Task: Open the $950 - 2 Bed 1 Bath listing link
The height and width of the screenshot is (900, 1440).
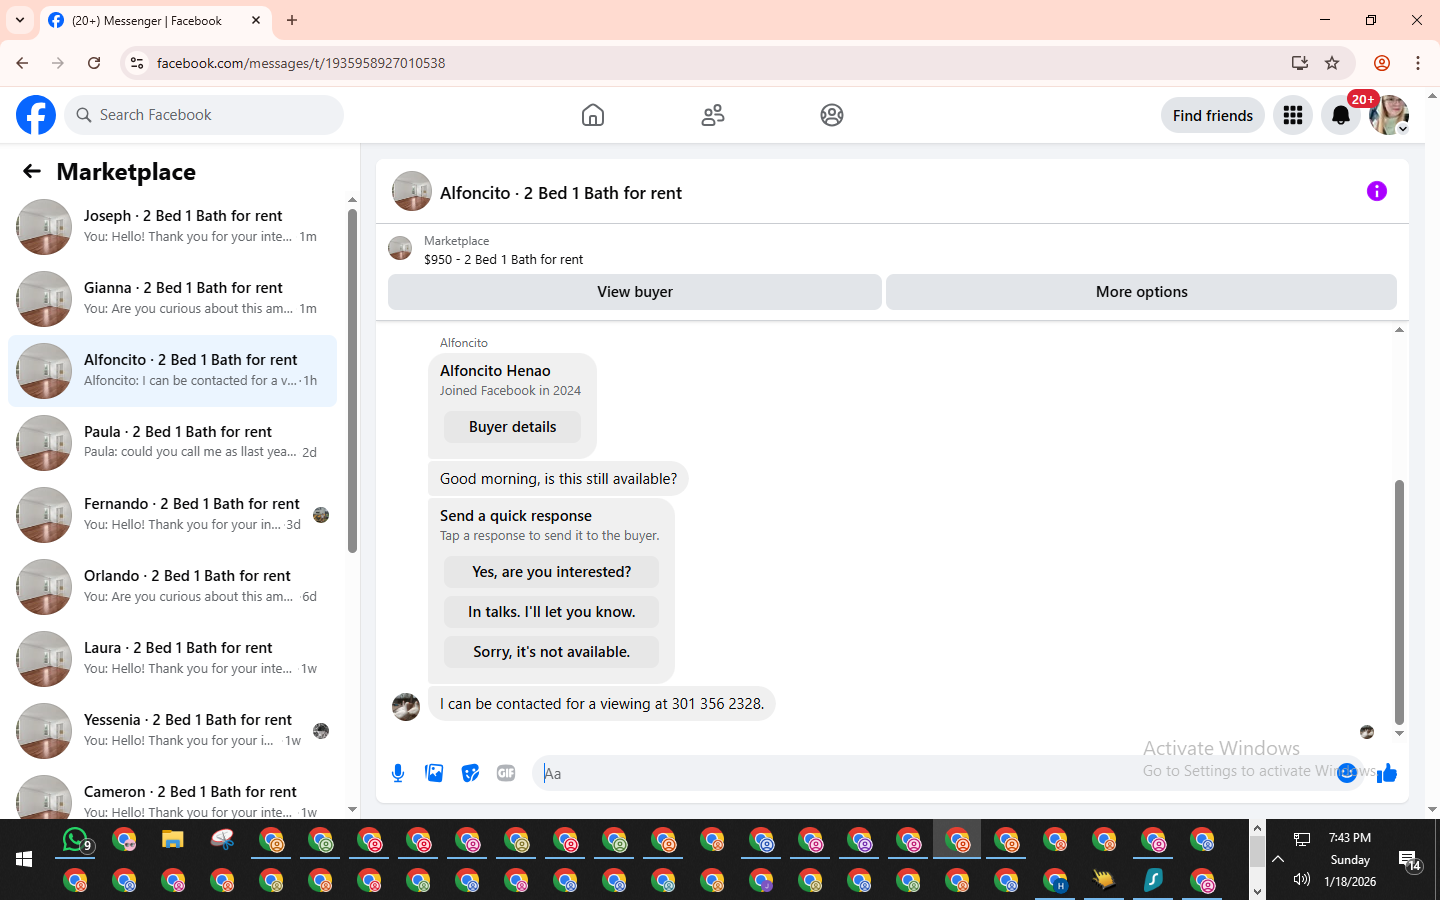Action: (x=503, y=259)
